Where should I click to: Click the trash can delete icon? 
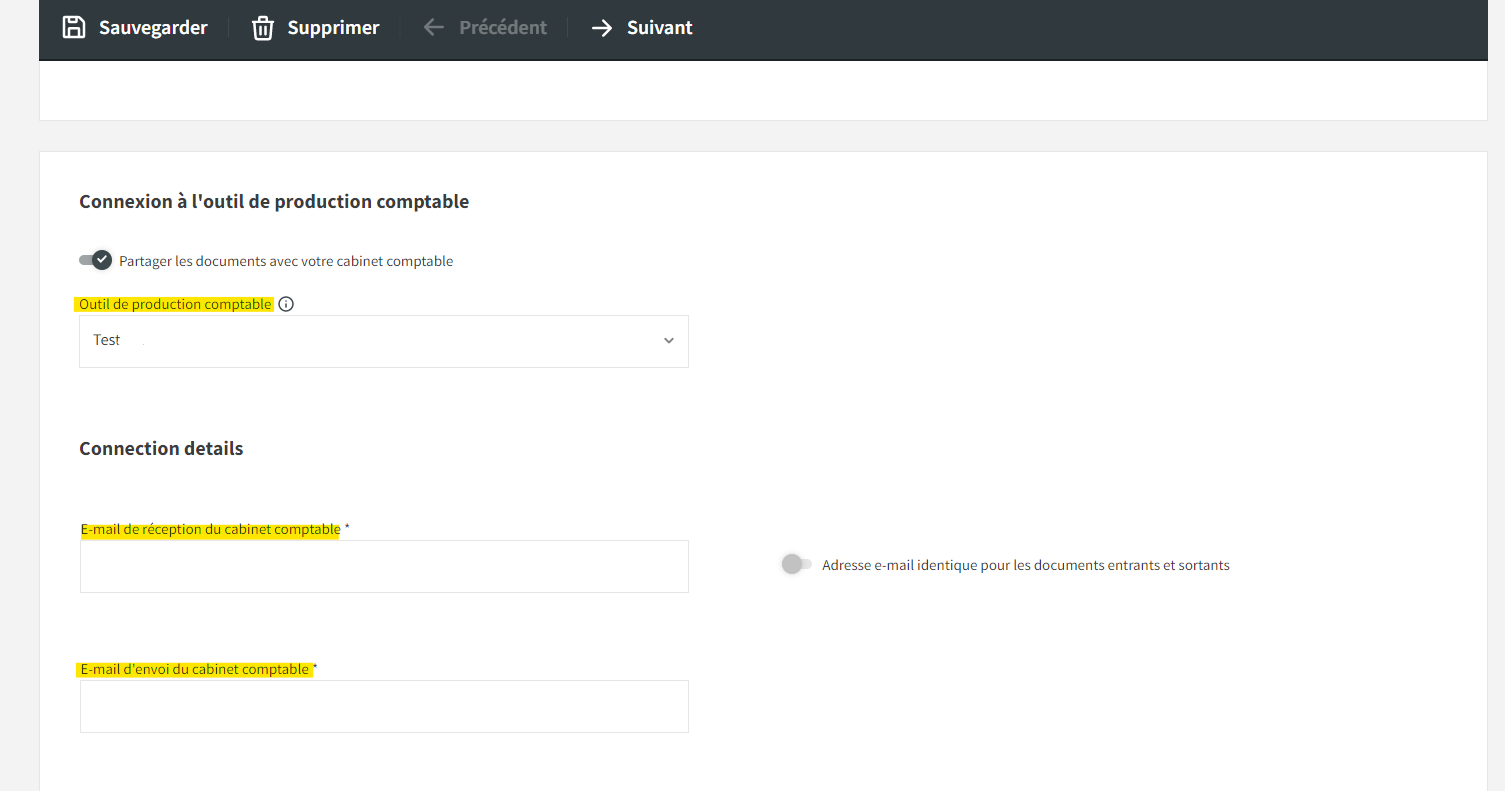point(263,28)
